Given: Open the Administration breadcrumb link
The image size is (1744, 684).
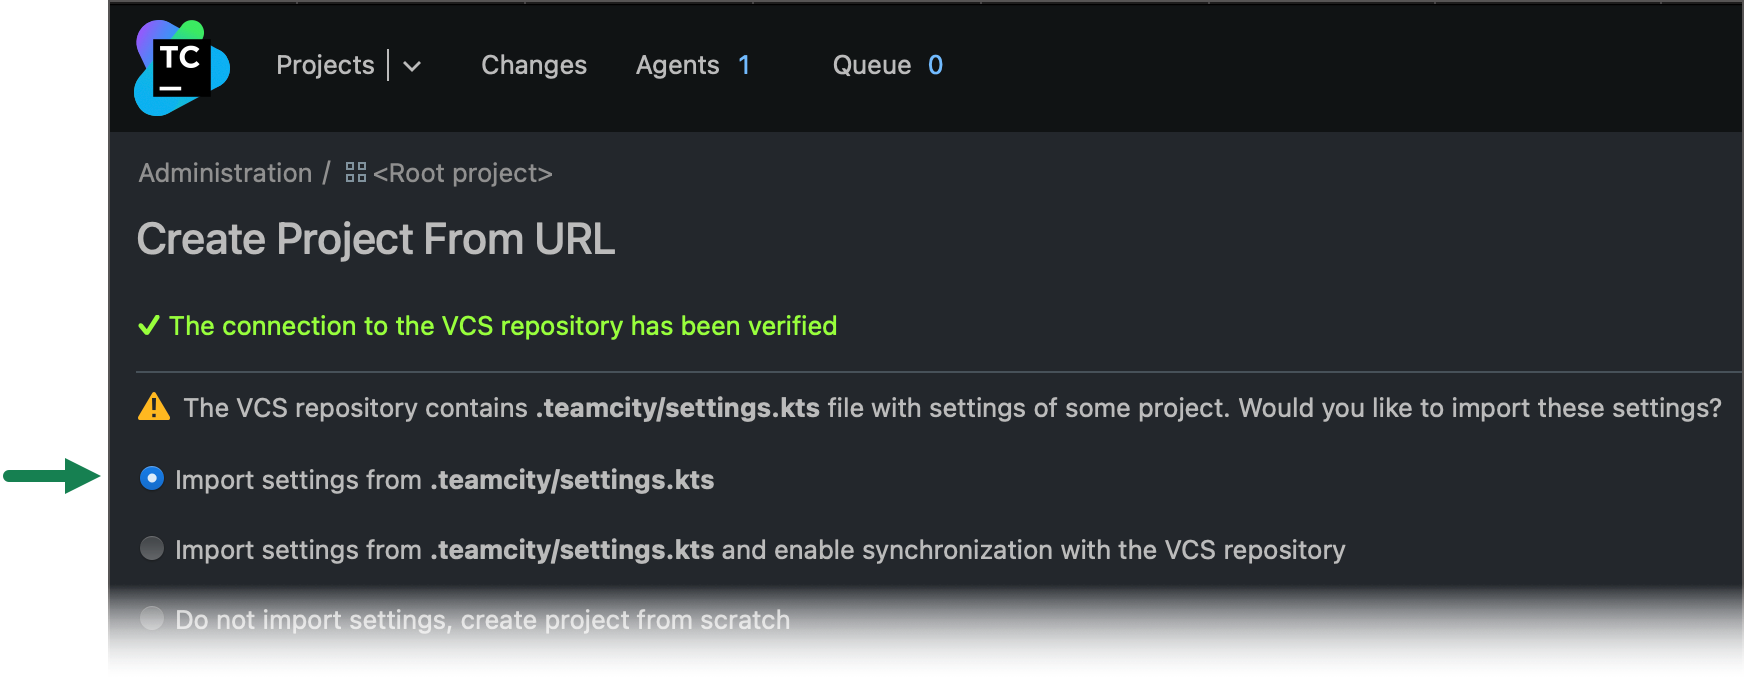Looking at the screenshot, I should tap(224, 172).
